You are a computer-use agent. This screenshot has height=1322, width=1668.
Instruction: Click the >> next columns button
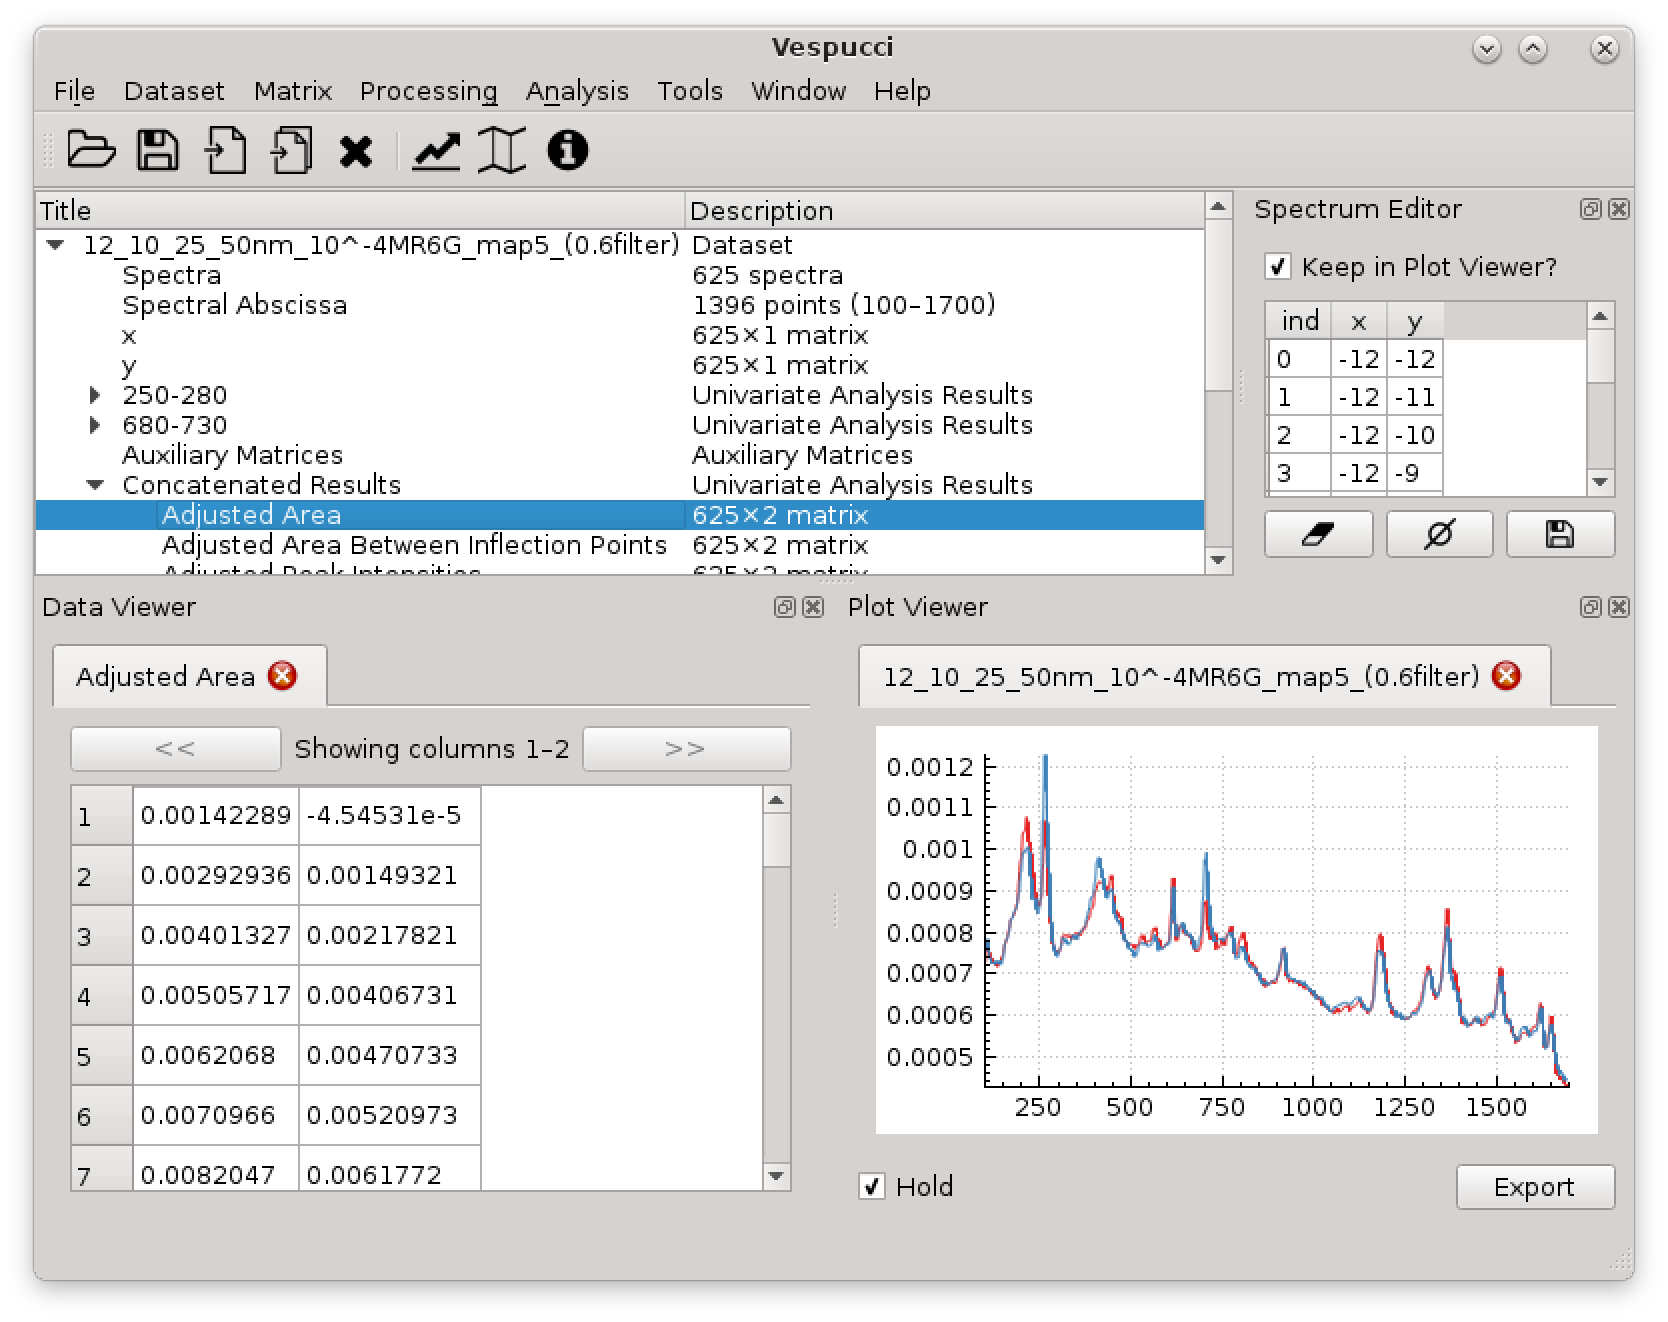(686, 749)
